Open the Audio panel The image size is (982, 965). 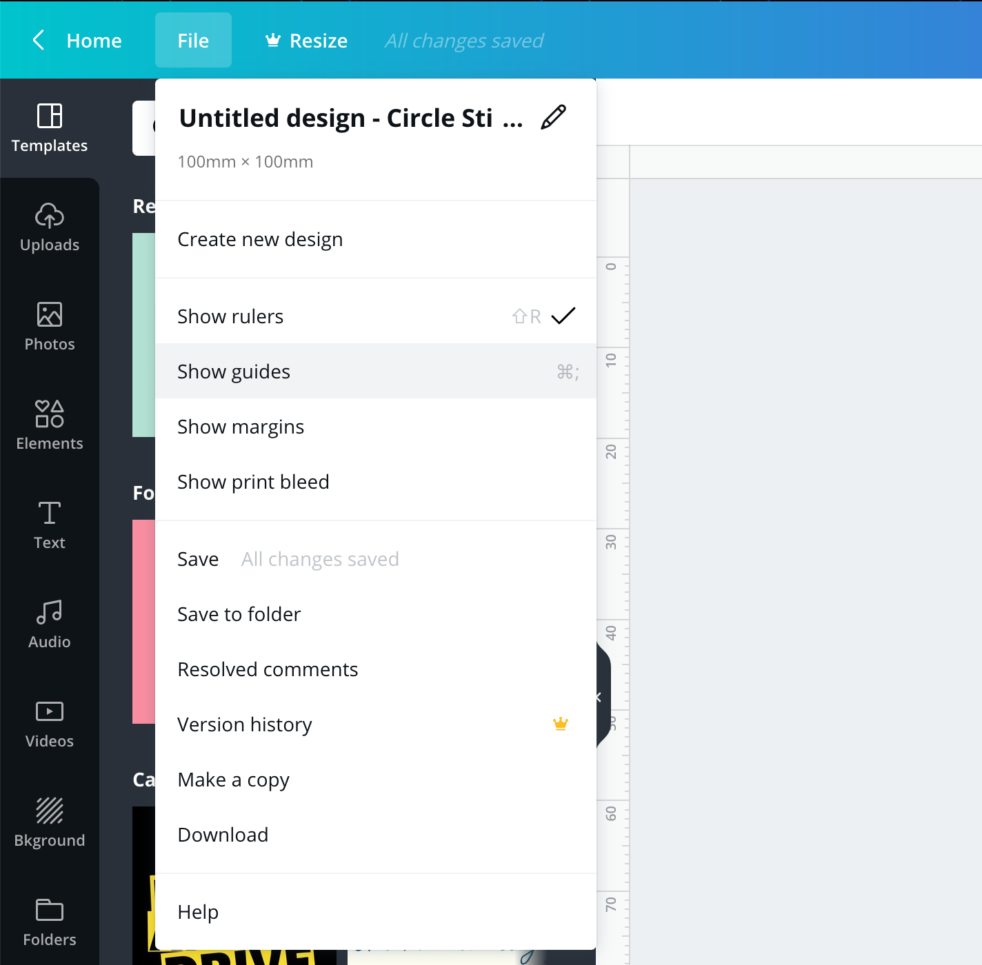[x=49, y=624]
